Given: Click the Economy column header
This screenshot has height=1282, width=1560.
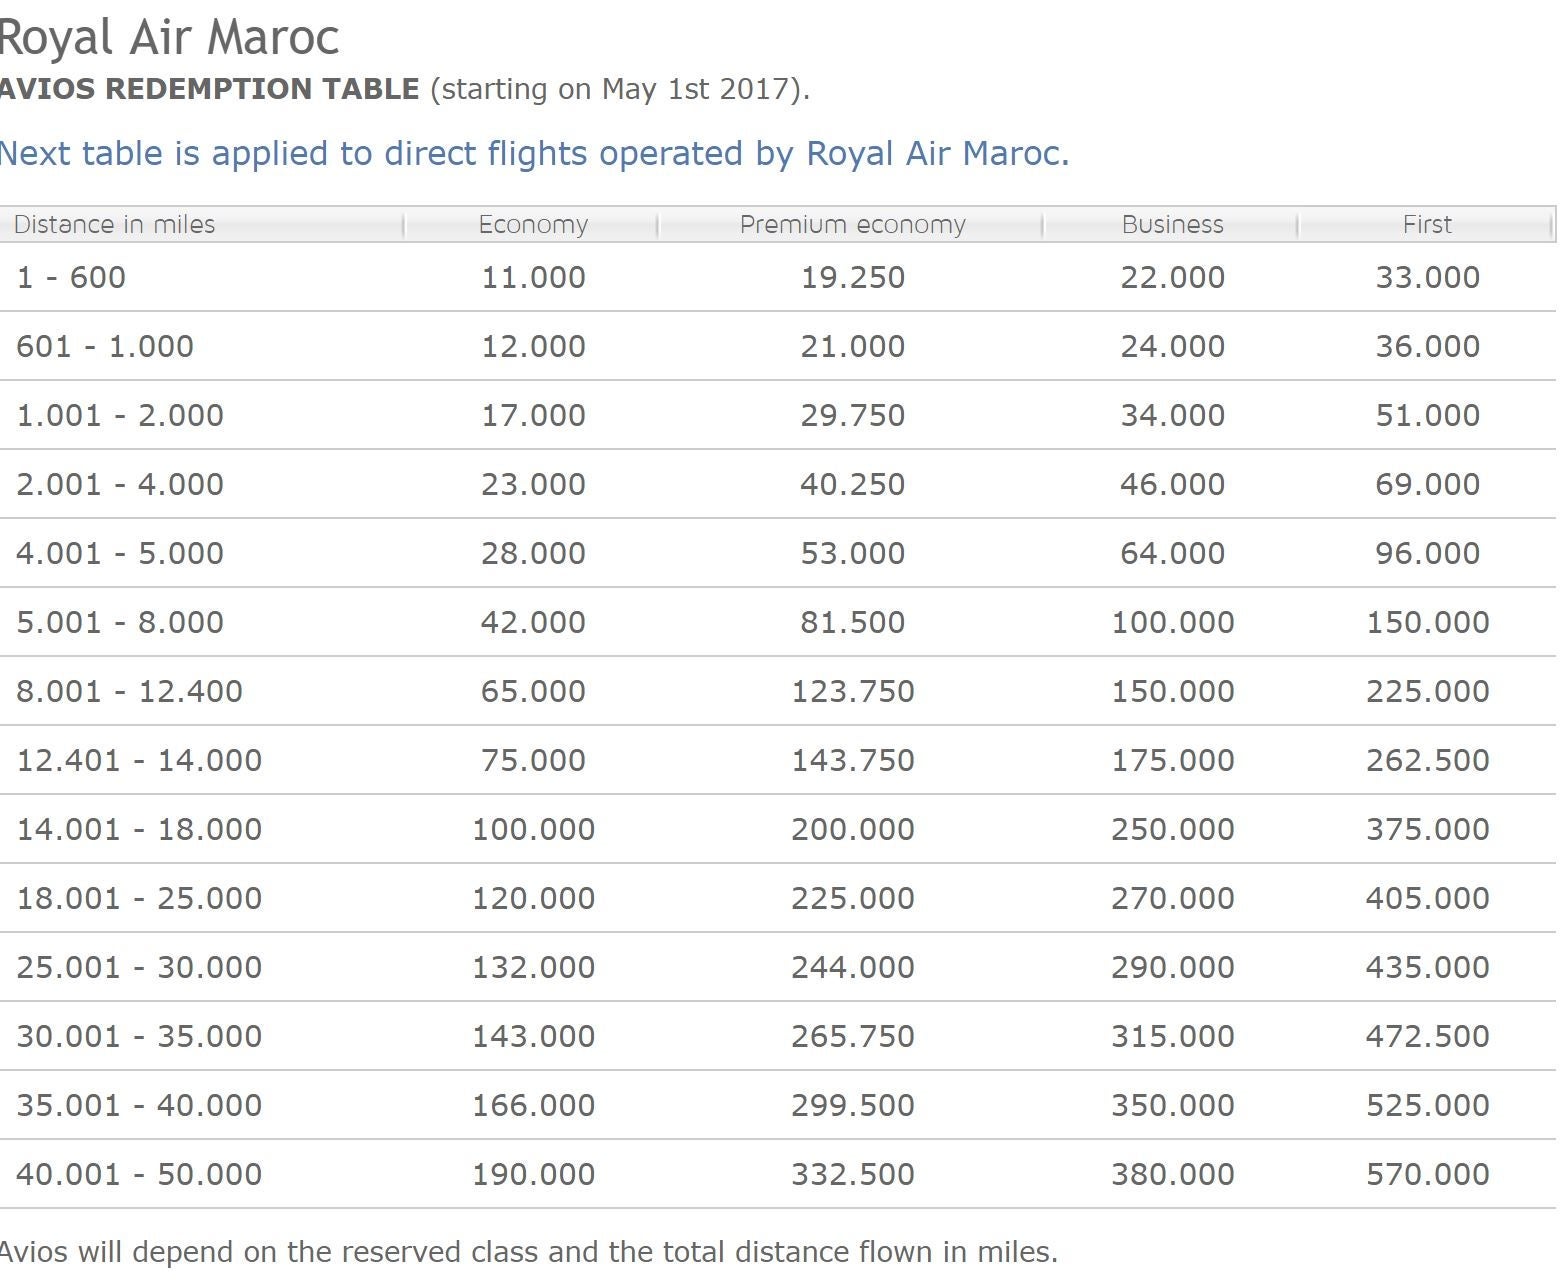Looking at the screenshot, I should [x=532, y=224].
